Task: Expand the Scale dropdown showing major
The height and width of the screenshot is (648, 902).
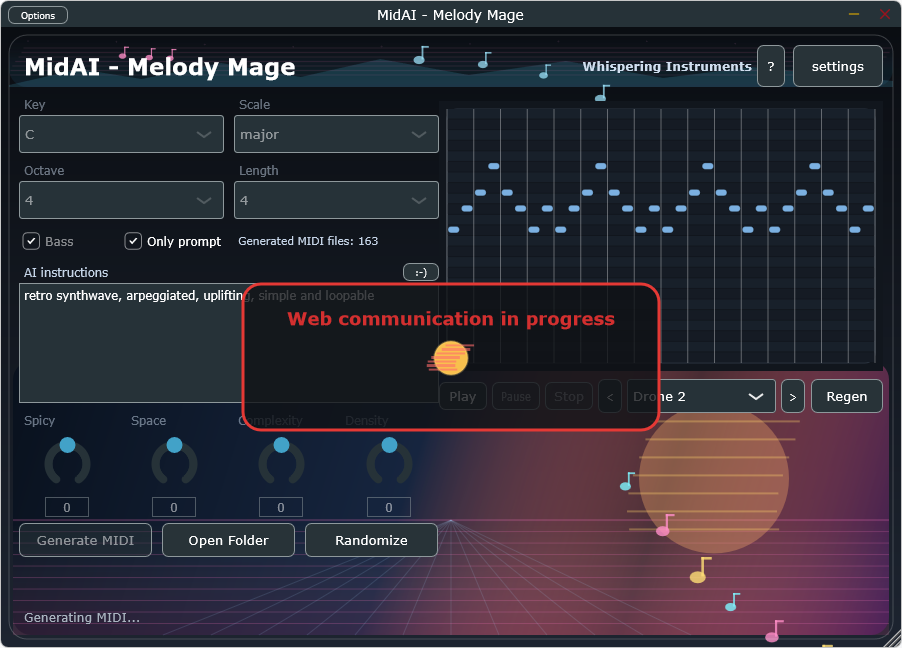Action: click(x=337, y=134)
